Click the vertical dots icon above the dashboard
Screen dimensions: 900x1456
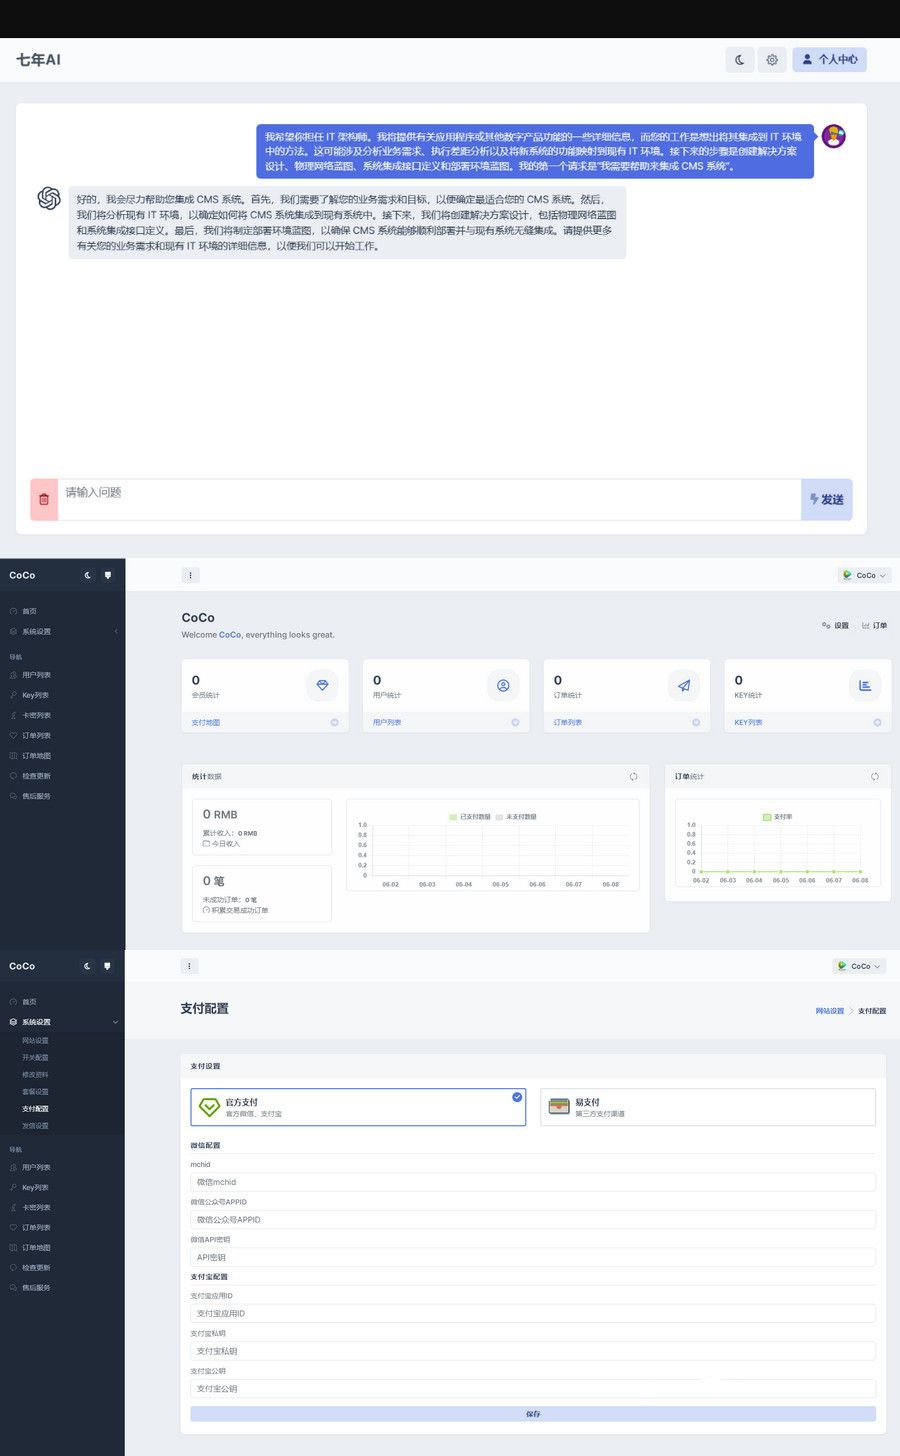point(190,575)
